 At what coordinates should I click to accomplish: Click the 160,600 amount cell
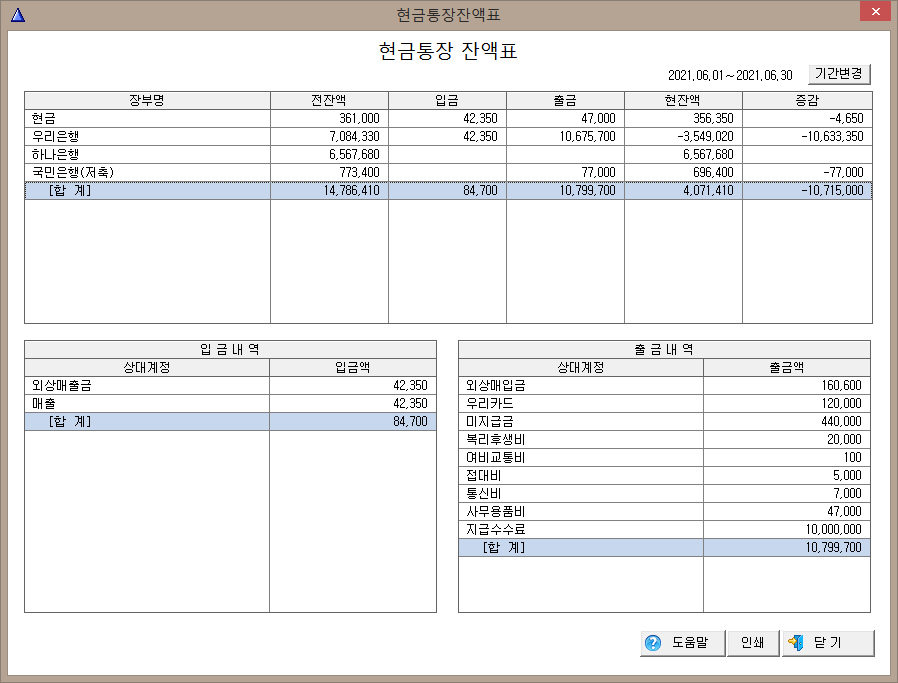coord(787,385)
